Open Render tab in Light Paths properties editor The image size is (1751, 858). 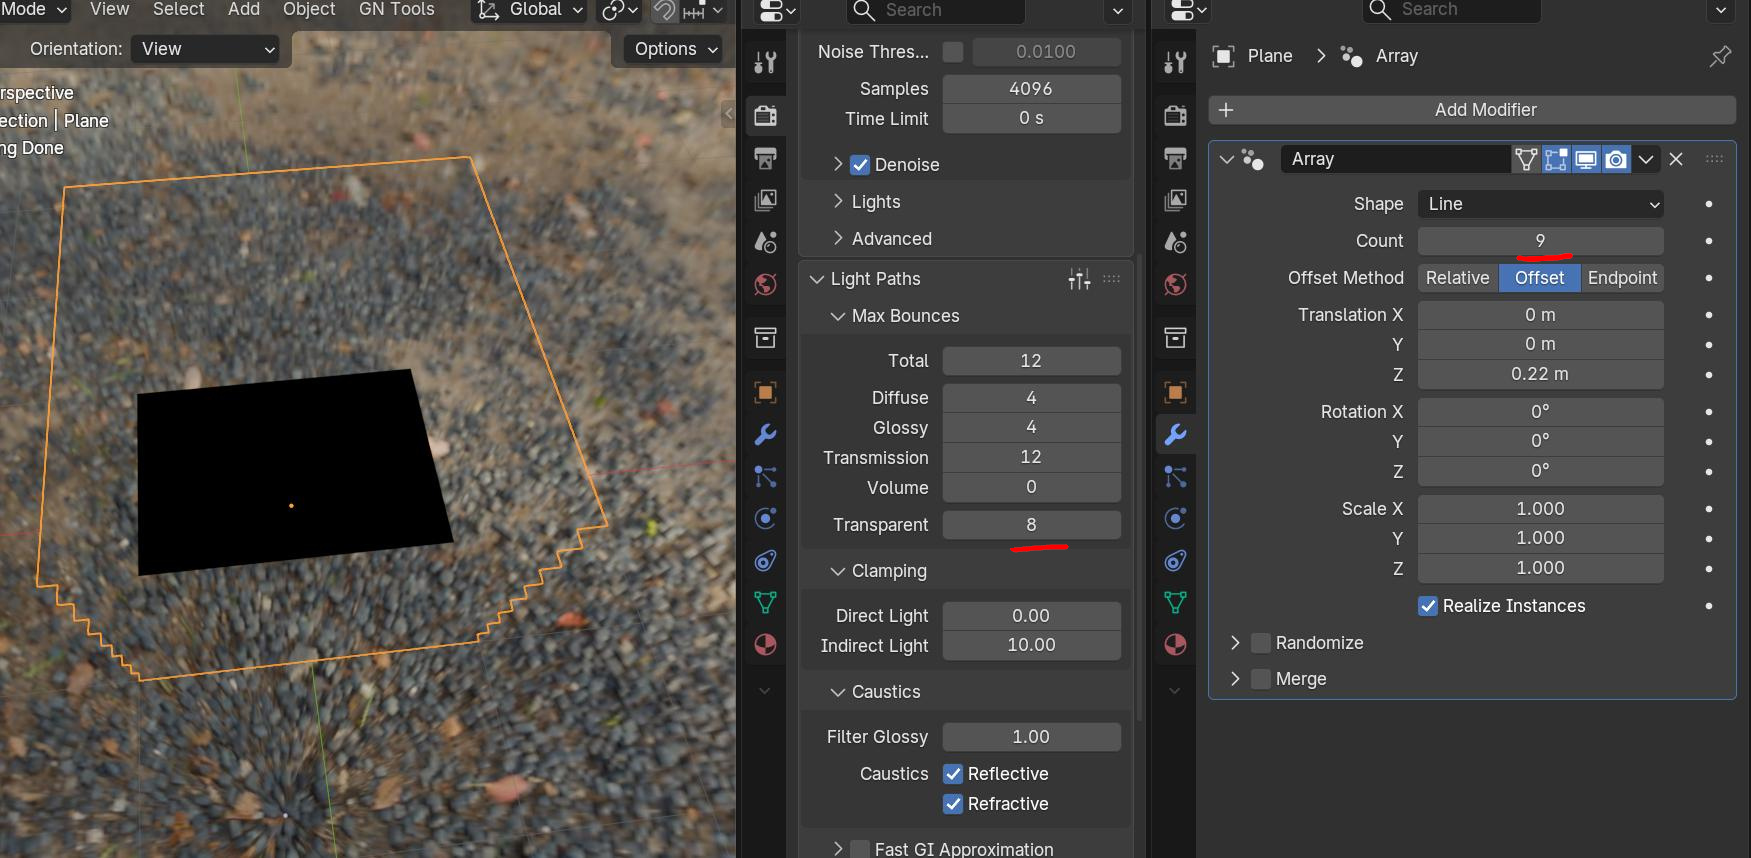[765, 115]
